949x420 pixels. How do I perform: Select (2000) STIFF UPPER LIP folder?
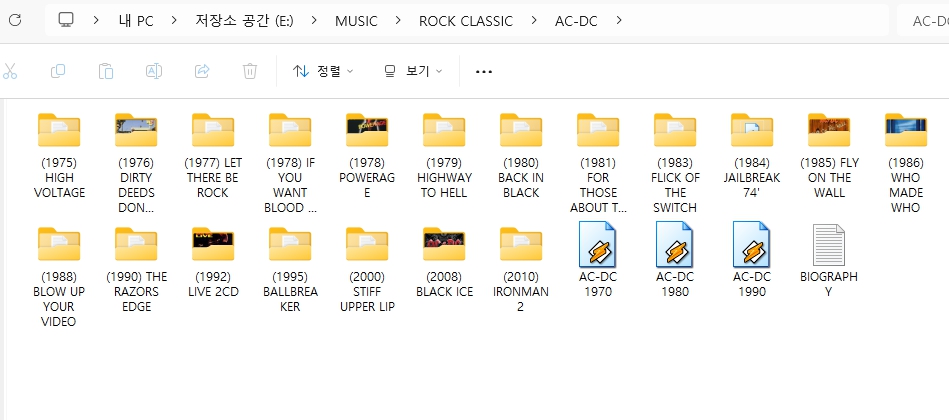pyautogui.click(x=367, y=243)
